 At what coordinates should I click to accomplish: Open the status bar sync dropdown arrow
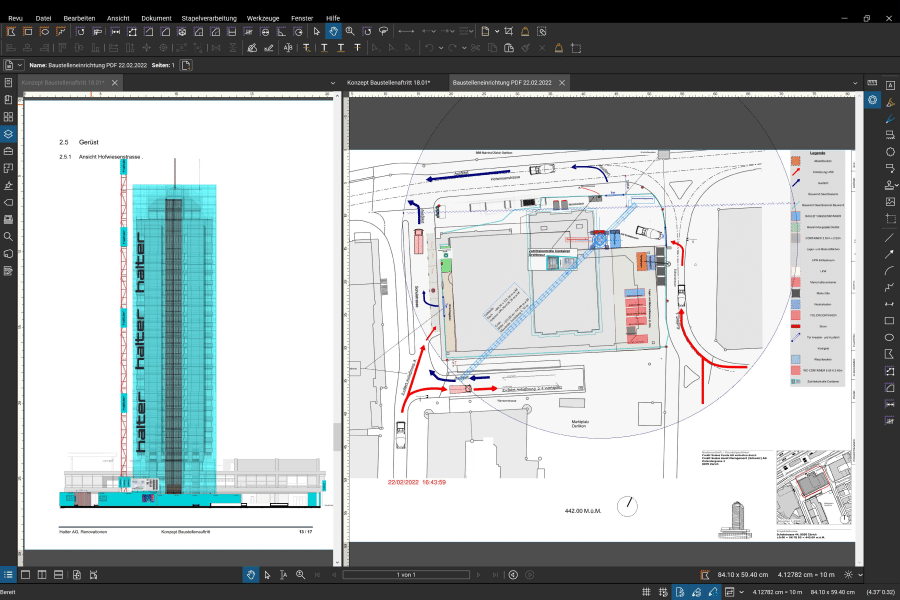[741, 592]
